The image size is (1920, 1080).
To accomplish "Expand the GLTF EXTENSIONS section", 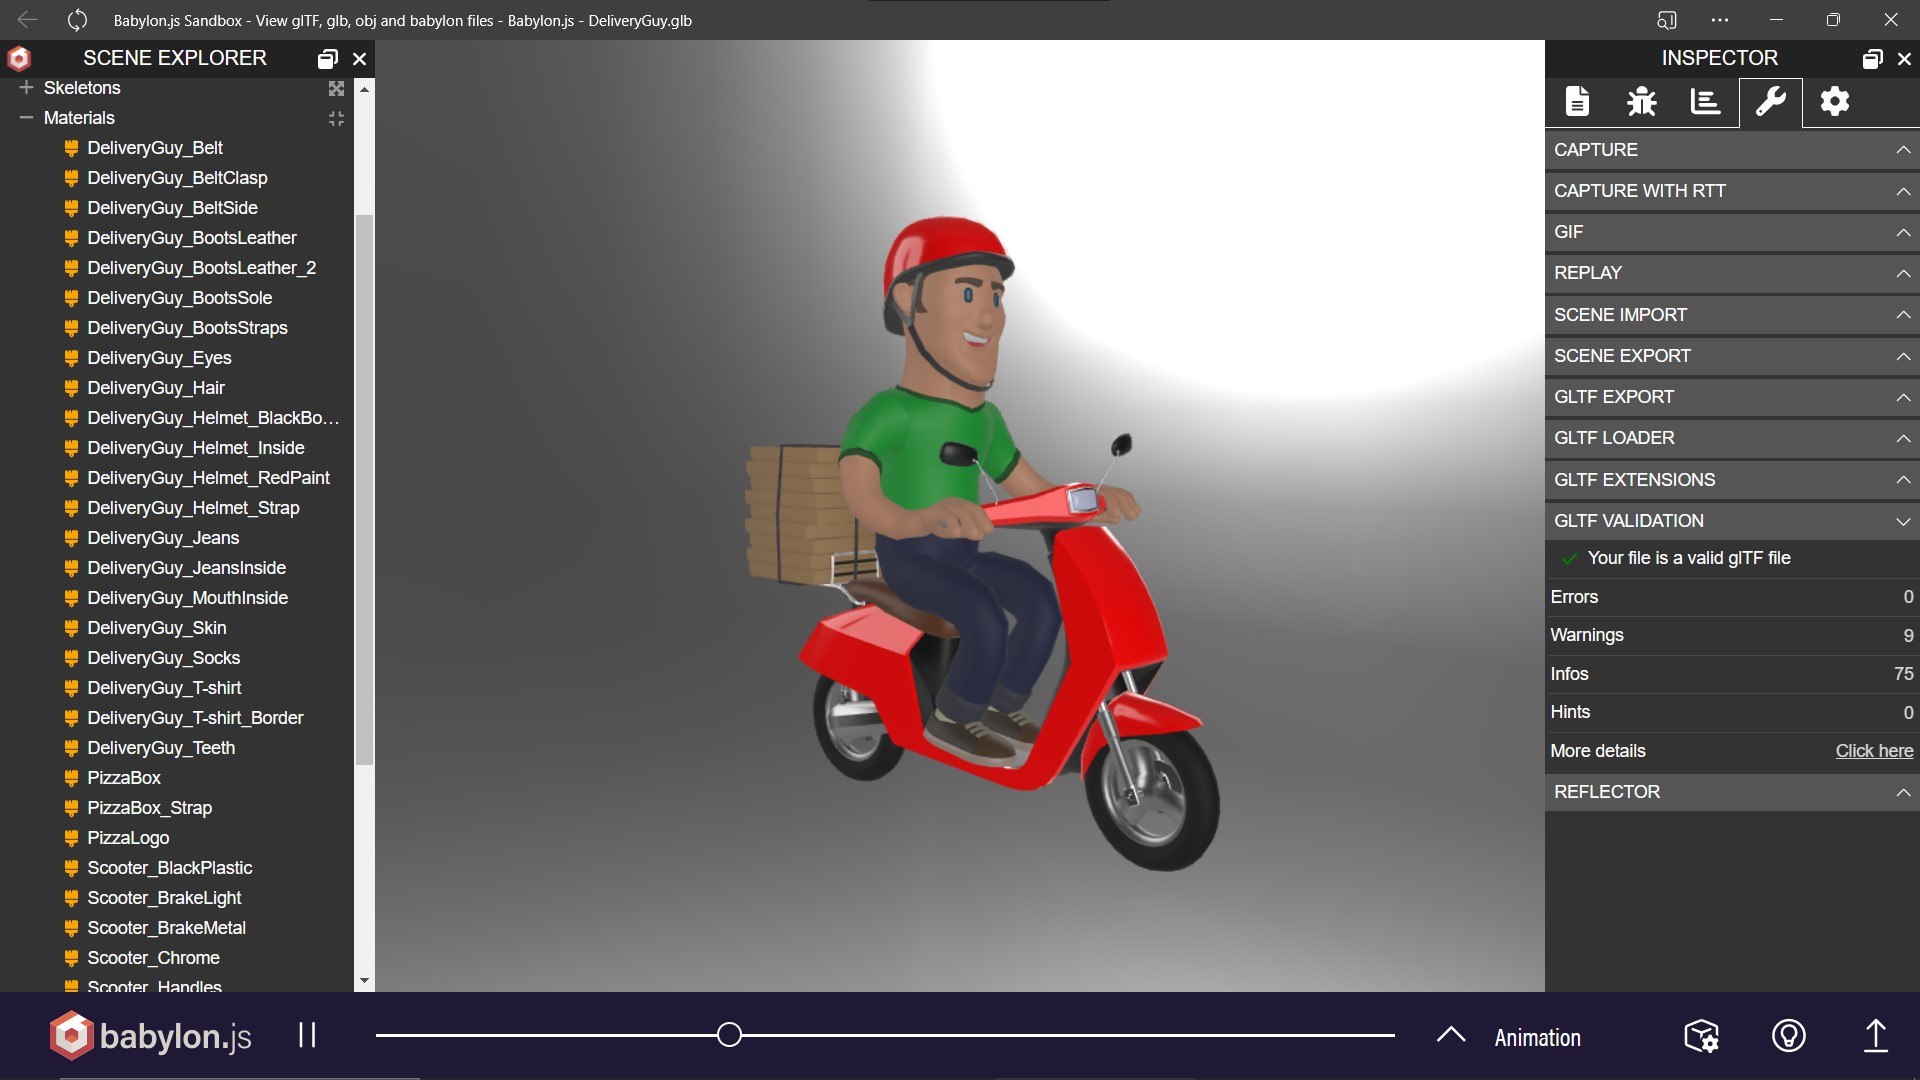I will (x=1732, y=480).
